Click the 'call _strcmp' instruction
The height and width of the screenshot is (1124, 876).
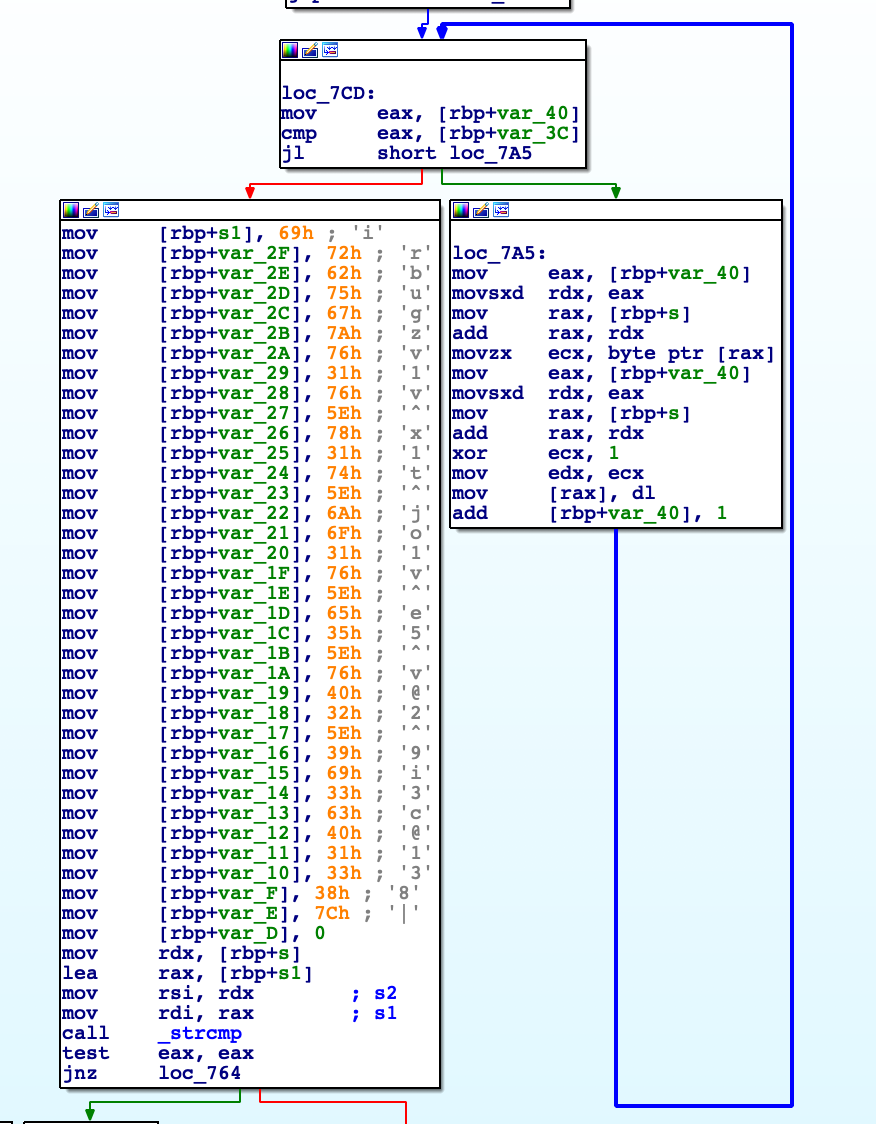[152, 1033]
